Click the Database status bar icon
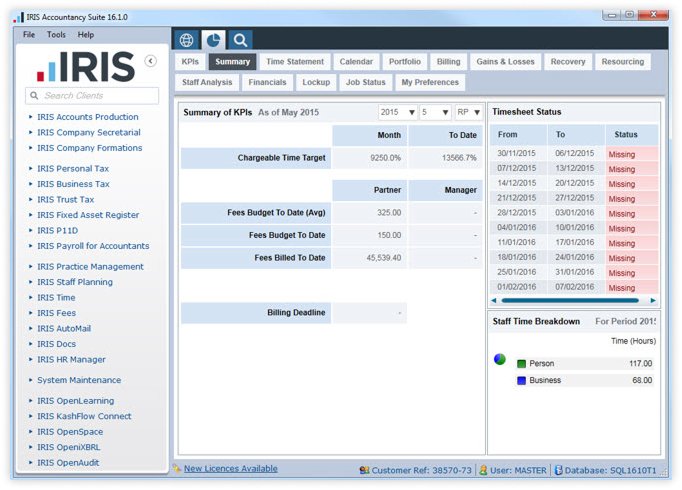Image resolution: width=682 pixels, height=490 pixels. point(558,470)
